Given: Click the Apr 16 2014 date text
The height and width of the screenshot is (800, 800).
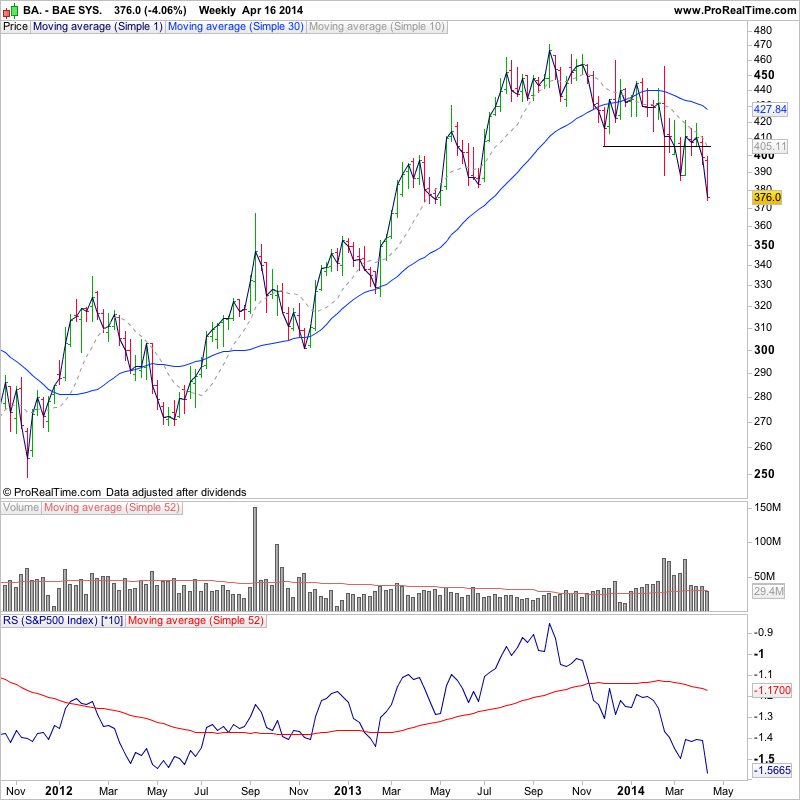Looking at the screenshot, I should tap(272, 10).
